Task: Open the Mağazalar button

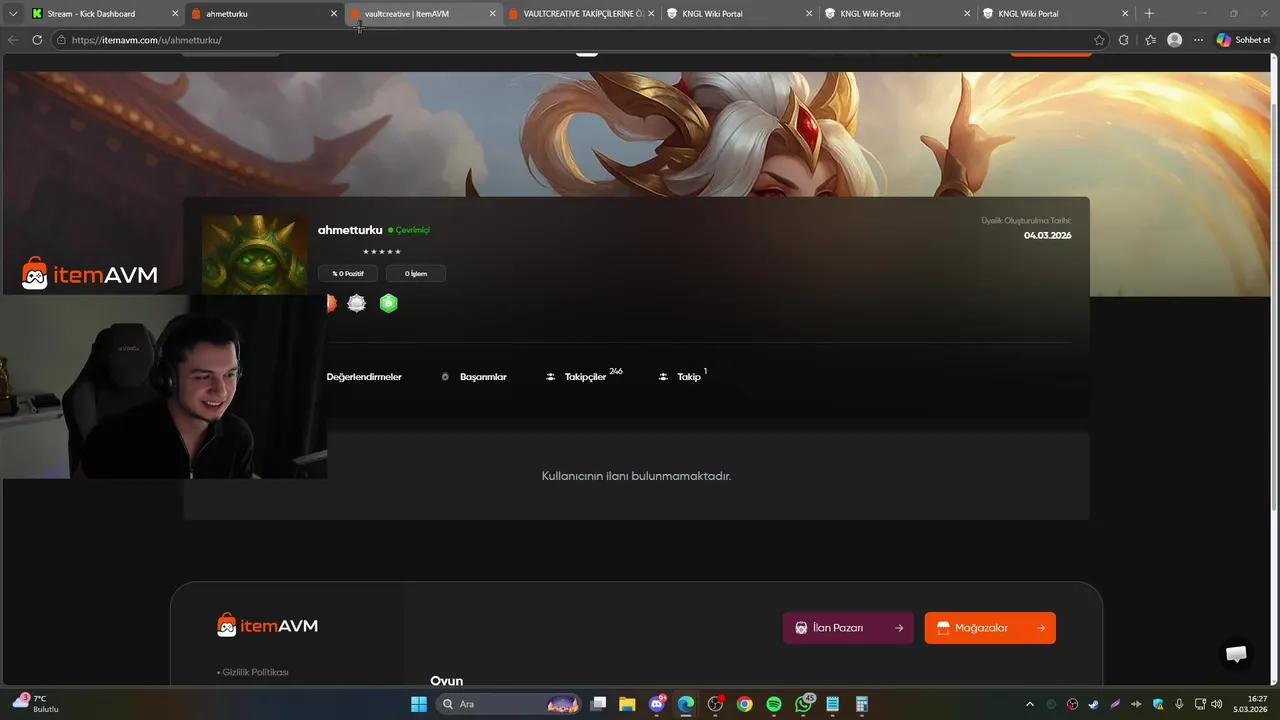Action: tap(990, 628)
